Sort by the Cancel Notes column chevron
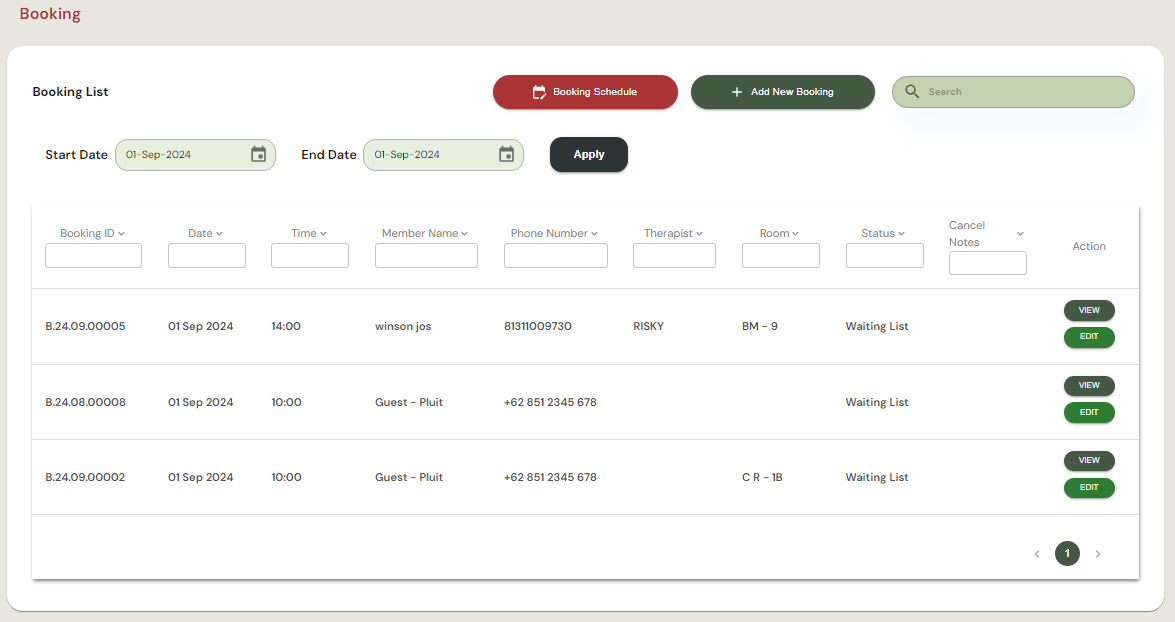The image size is (1175, 622). pos(1020,234)
